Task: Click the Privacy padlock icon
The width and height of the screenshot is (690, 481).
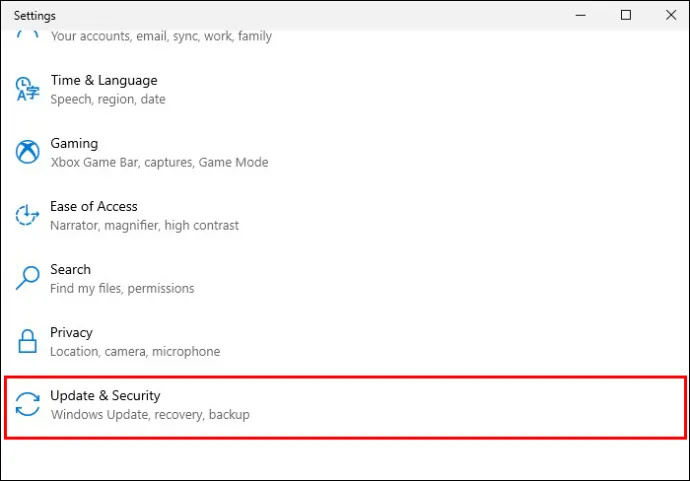Action: tap(27, 341)
